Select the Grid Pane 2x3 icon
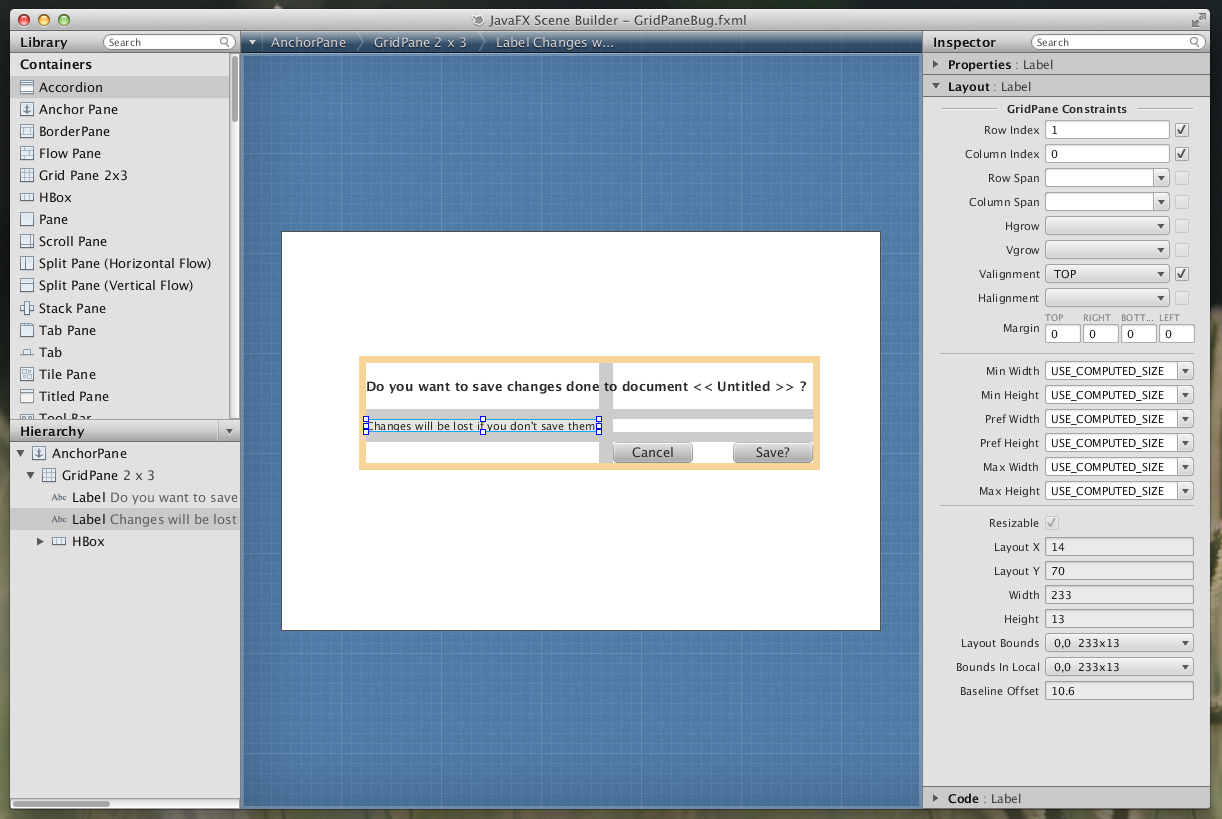 pyautogui.click(x=27, y=176)
